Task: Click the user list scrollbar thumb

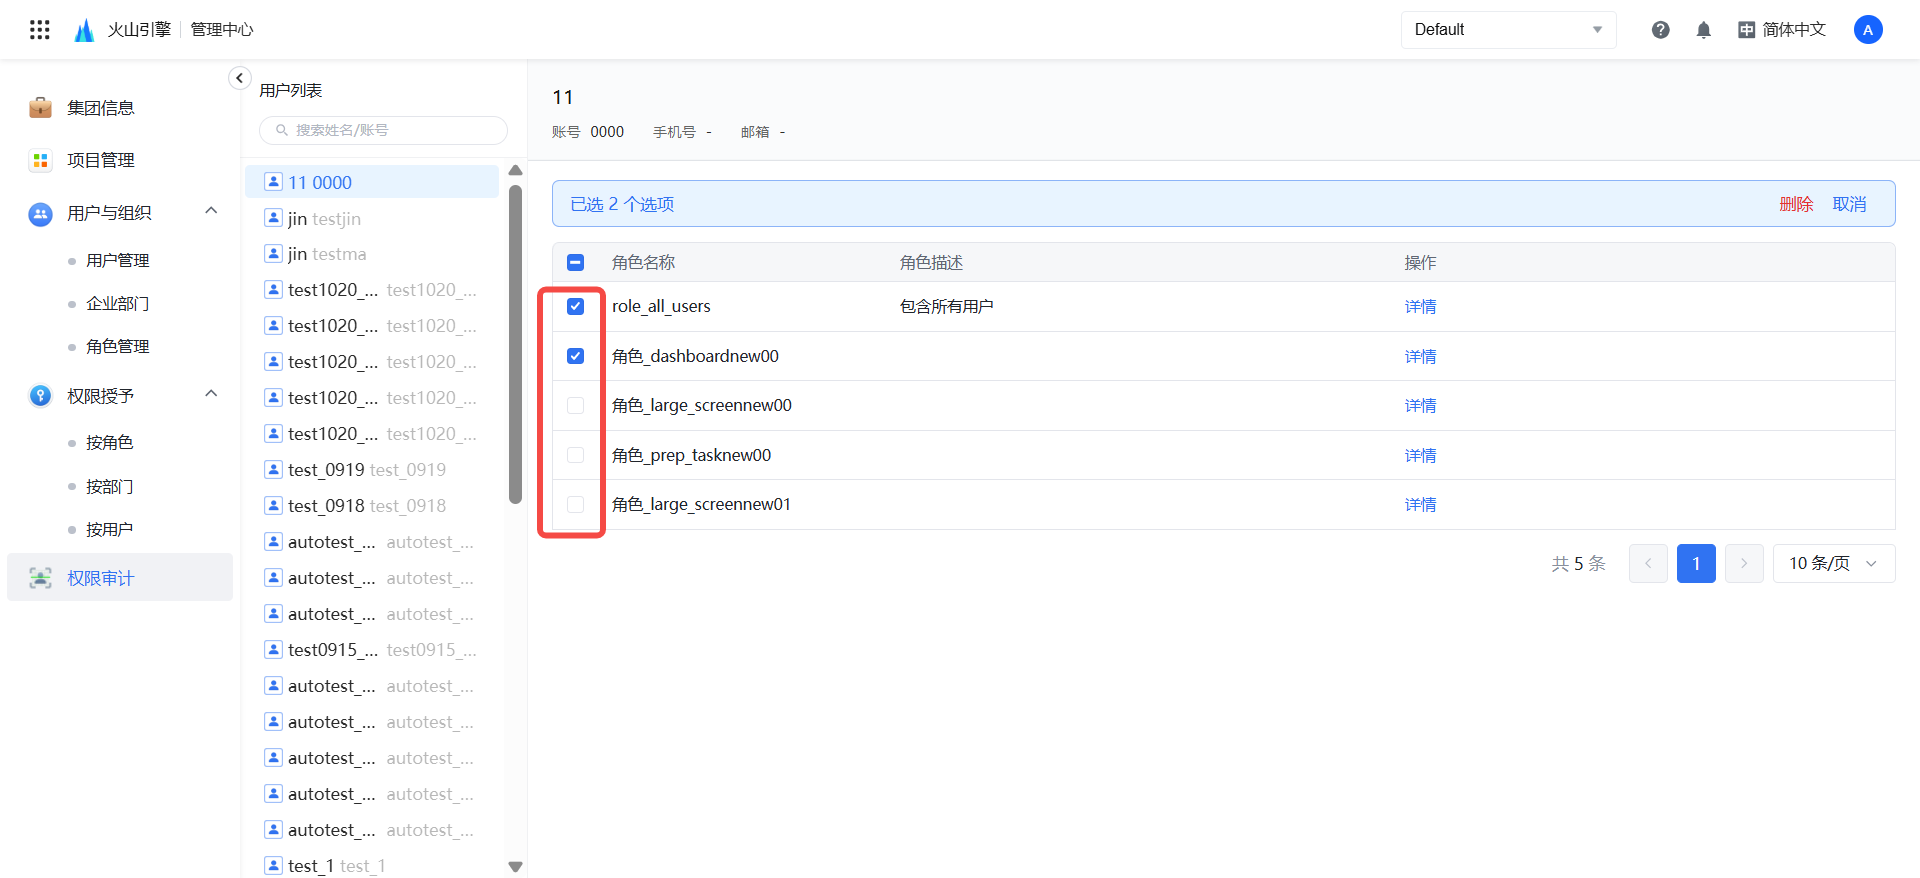Action: tap(515, 345)
